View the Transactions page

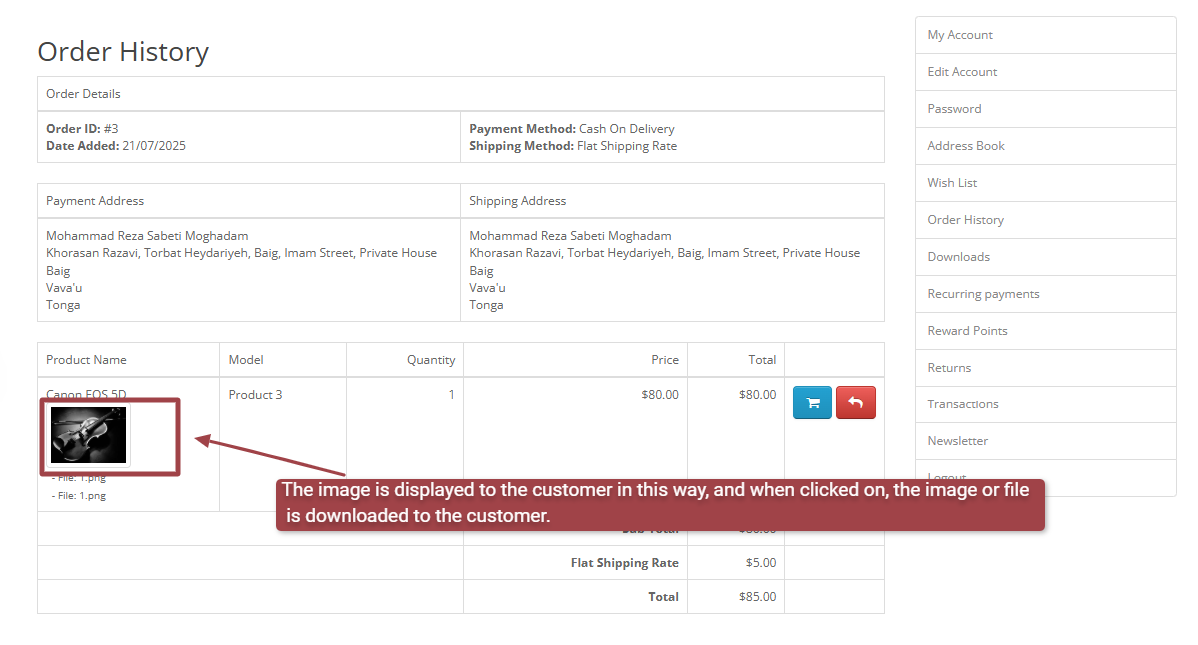(963, 404)
